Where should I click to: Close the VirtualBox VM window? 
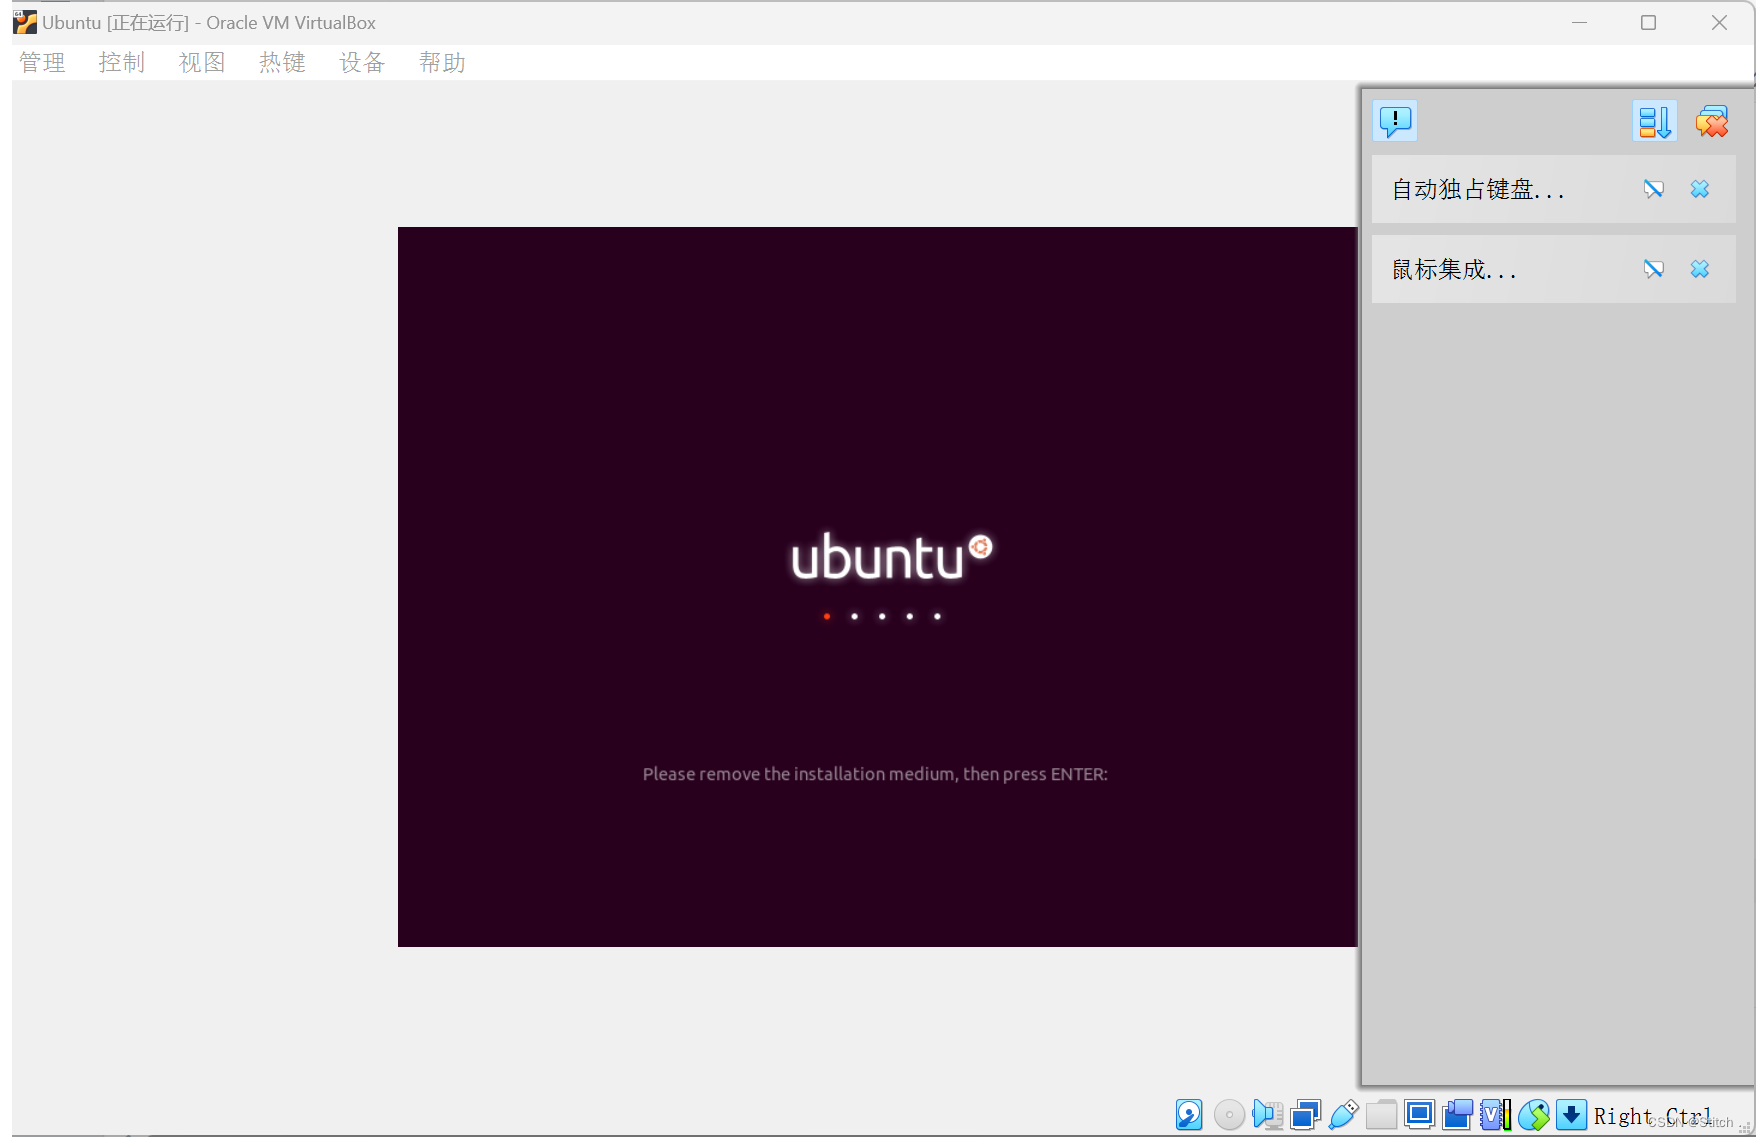pos(1719,22)
